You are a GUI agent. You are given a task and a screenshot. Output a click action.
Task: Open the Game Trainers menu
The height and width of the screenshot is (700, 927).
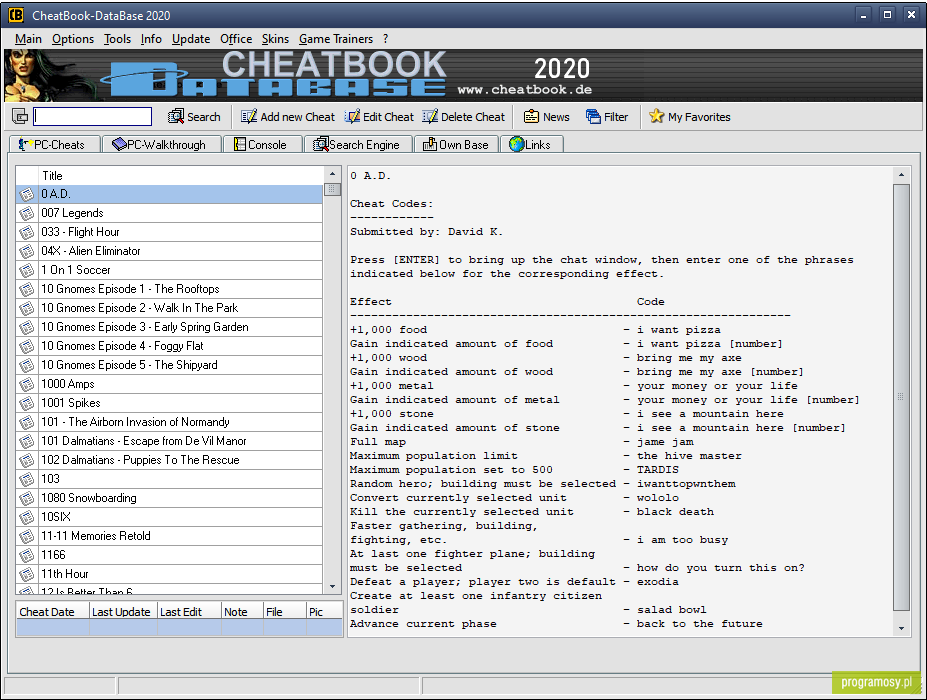[x=336, y=39]
